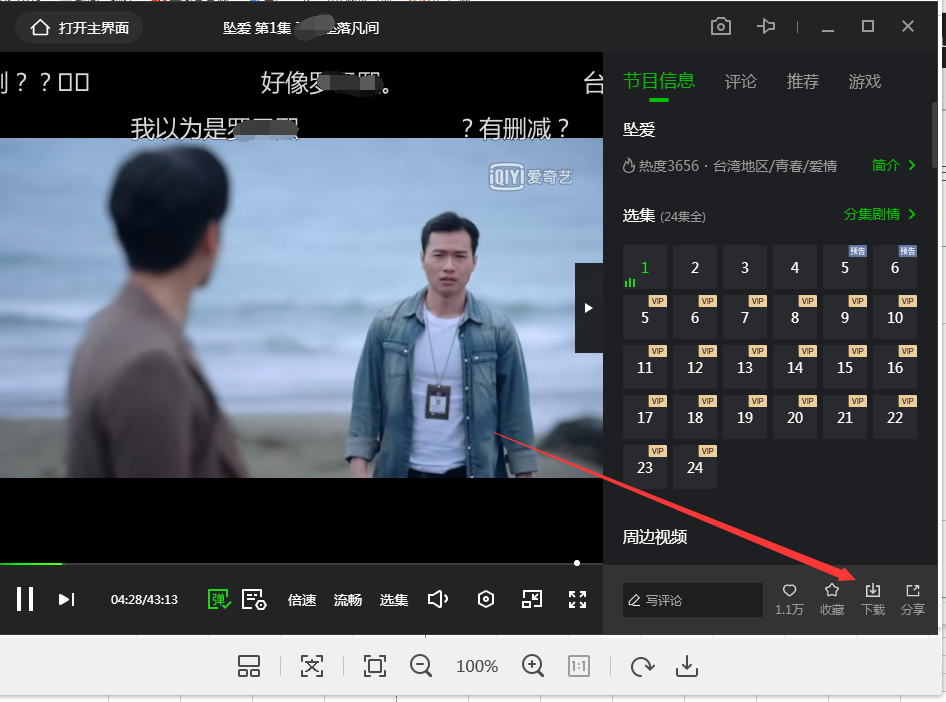
Task: Take a screenshot with camera icon
Action: [721, 27]
